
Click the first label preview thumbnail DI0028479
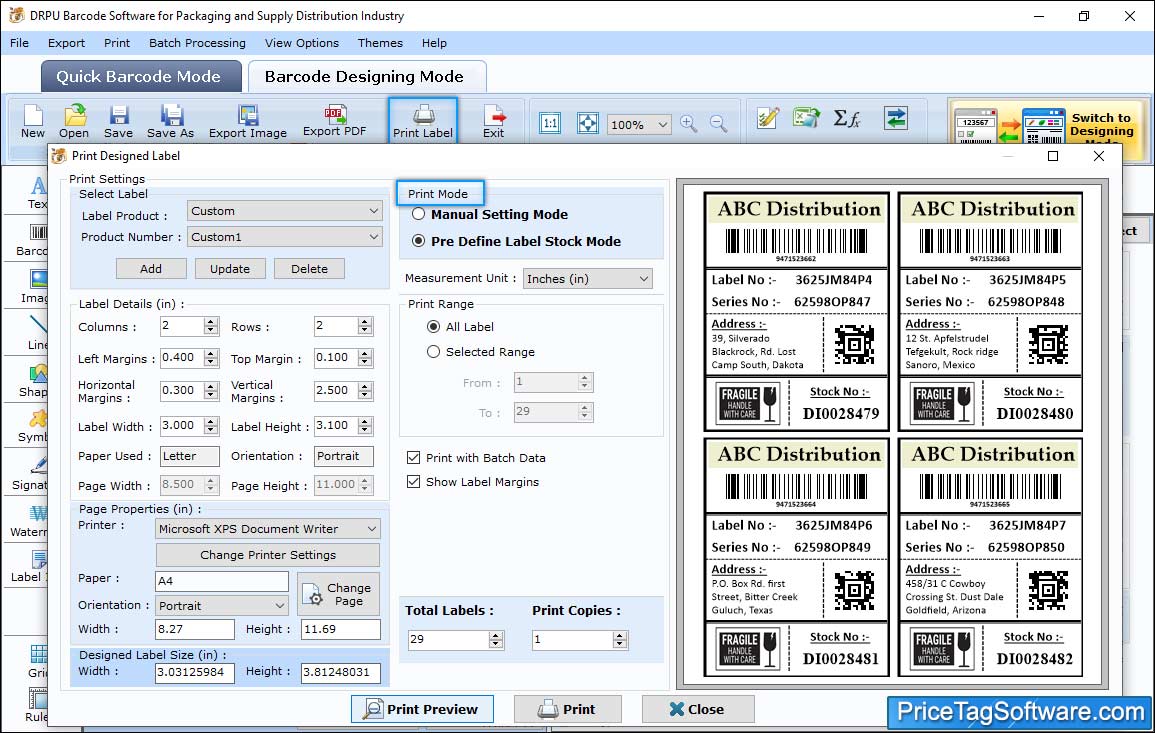click(796, 312)
